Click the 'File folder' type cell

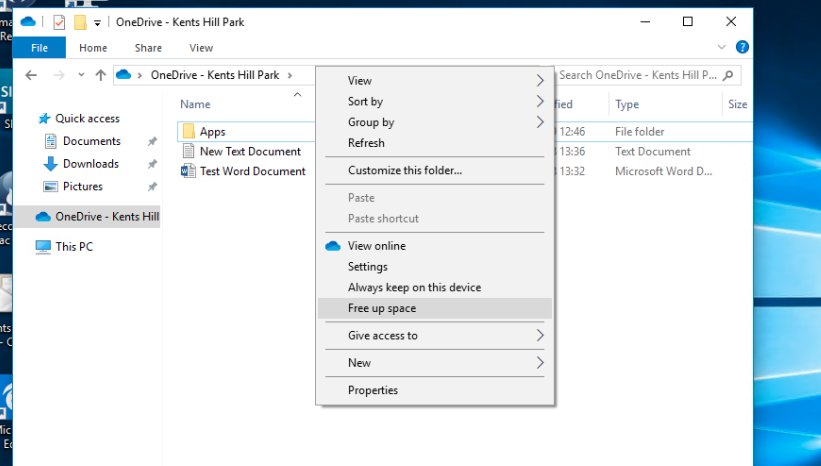639,131
